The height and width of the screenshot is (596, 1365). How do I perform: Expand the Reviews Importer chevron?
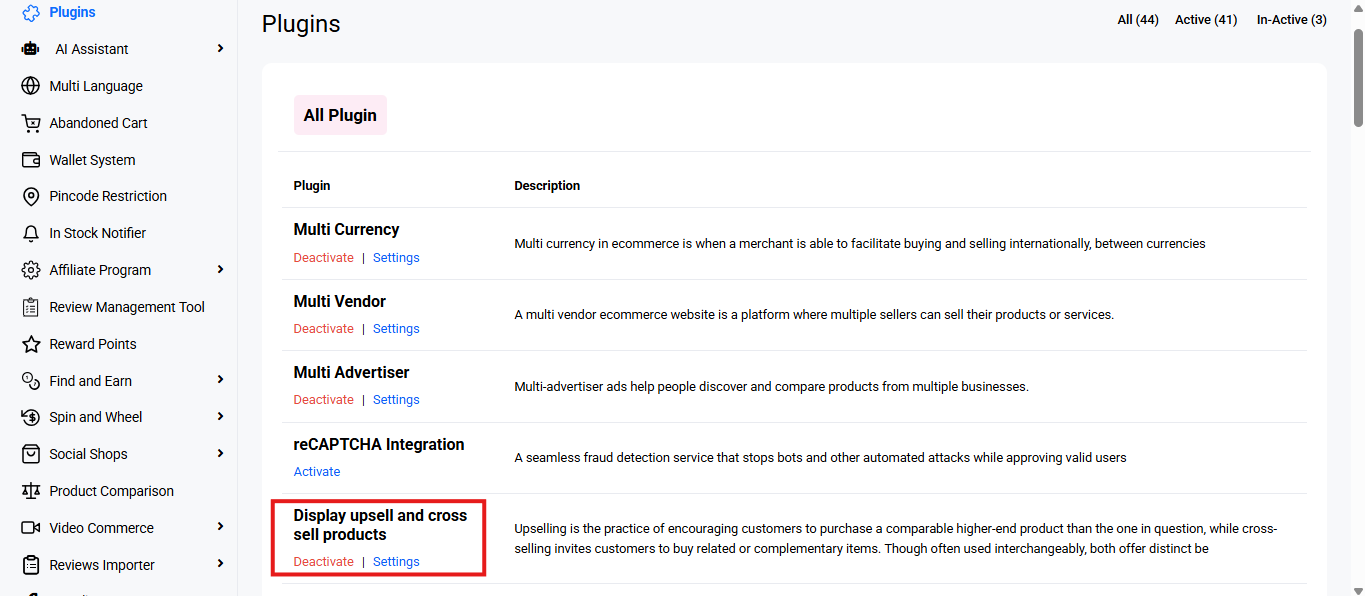pos(220,564)
